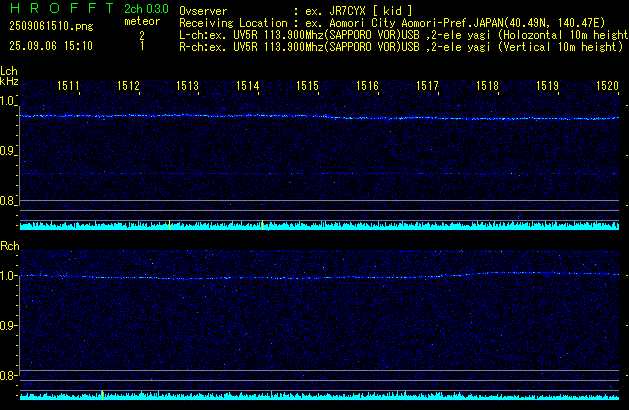
Task: Click the 1512 time label
Action: point(128,86)
